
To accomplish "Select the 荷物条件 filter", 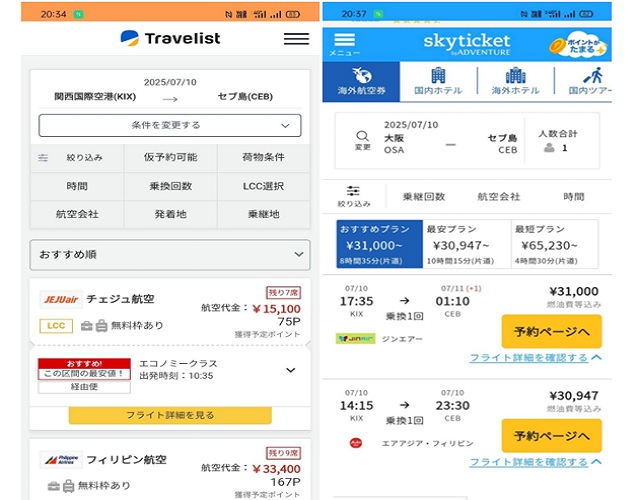I will click(264, 158).
